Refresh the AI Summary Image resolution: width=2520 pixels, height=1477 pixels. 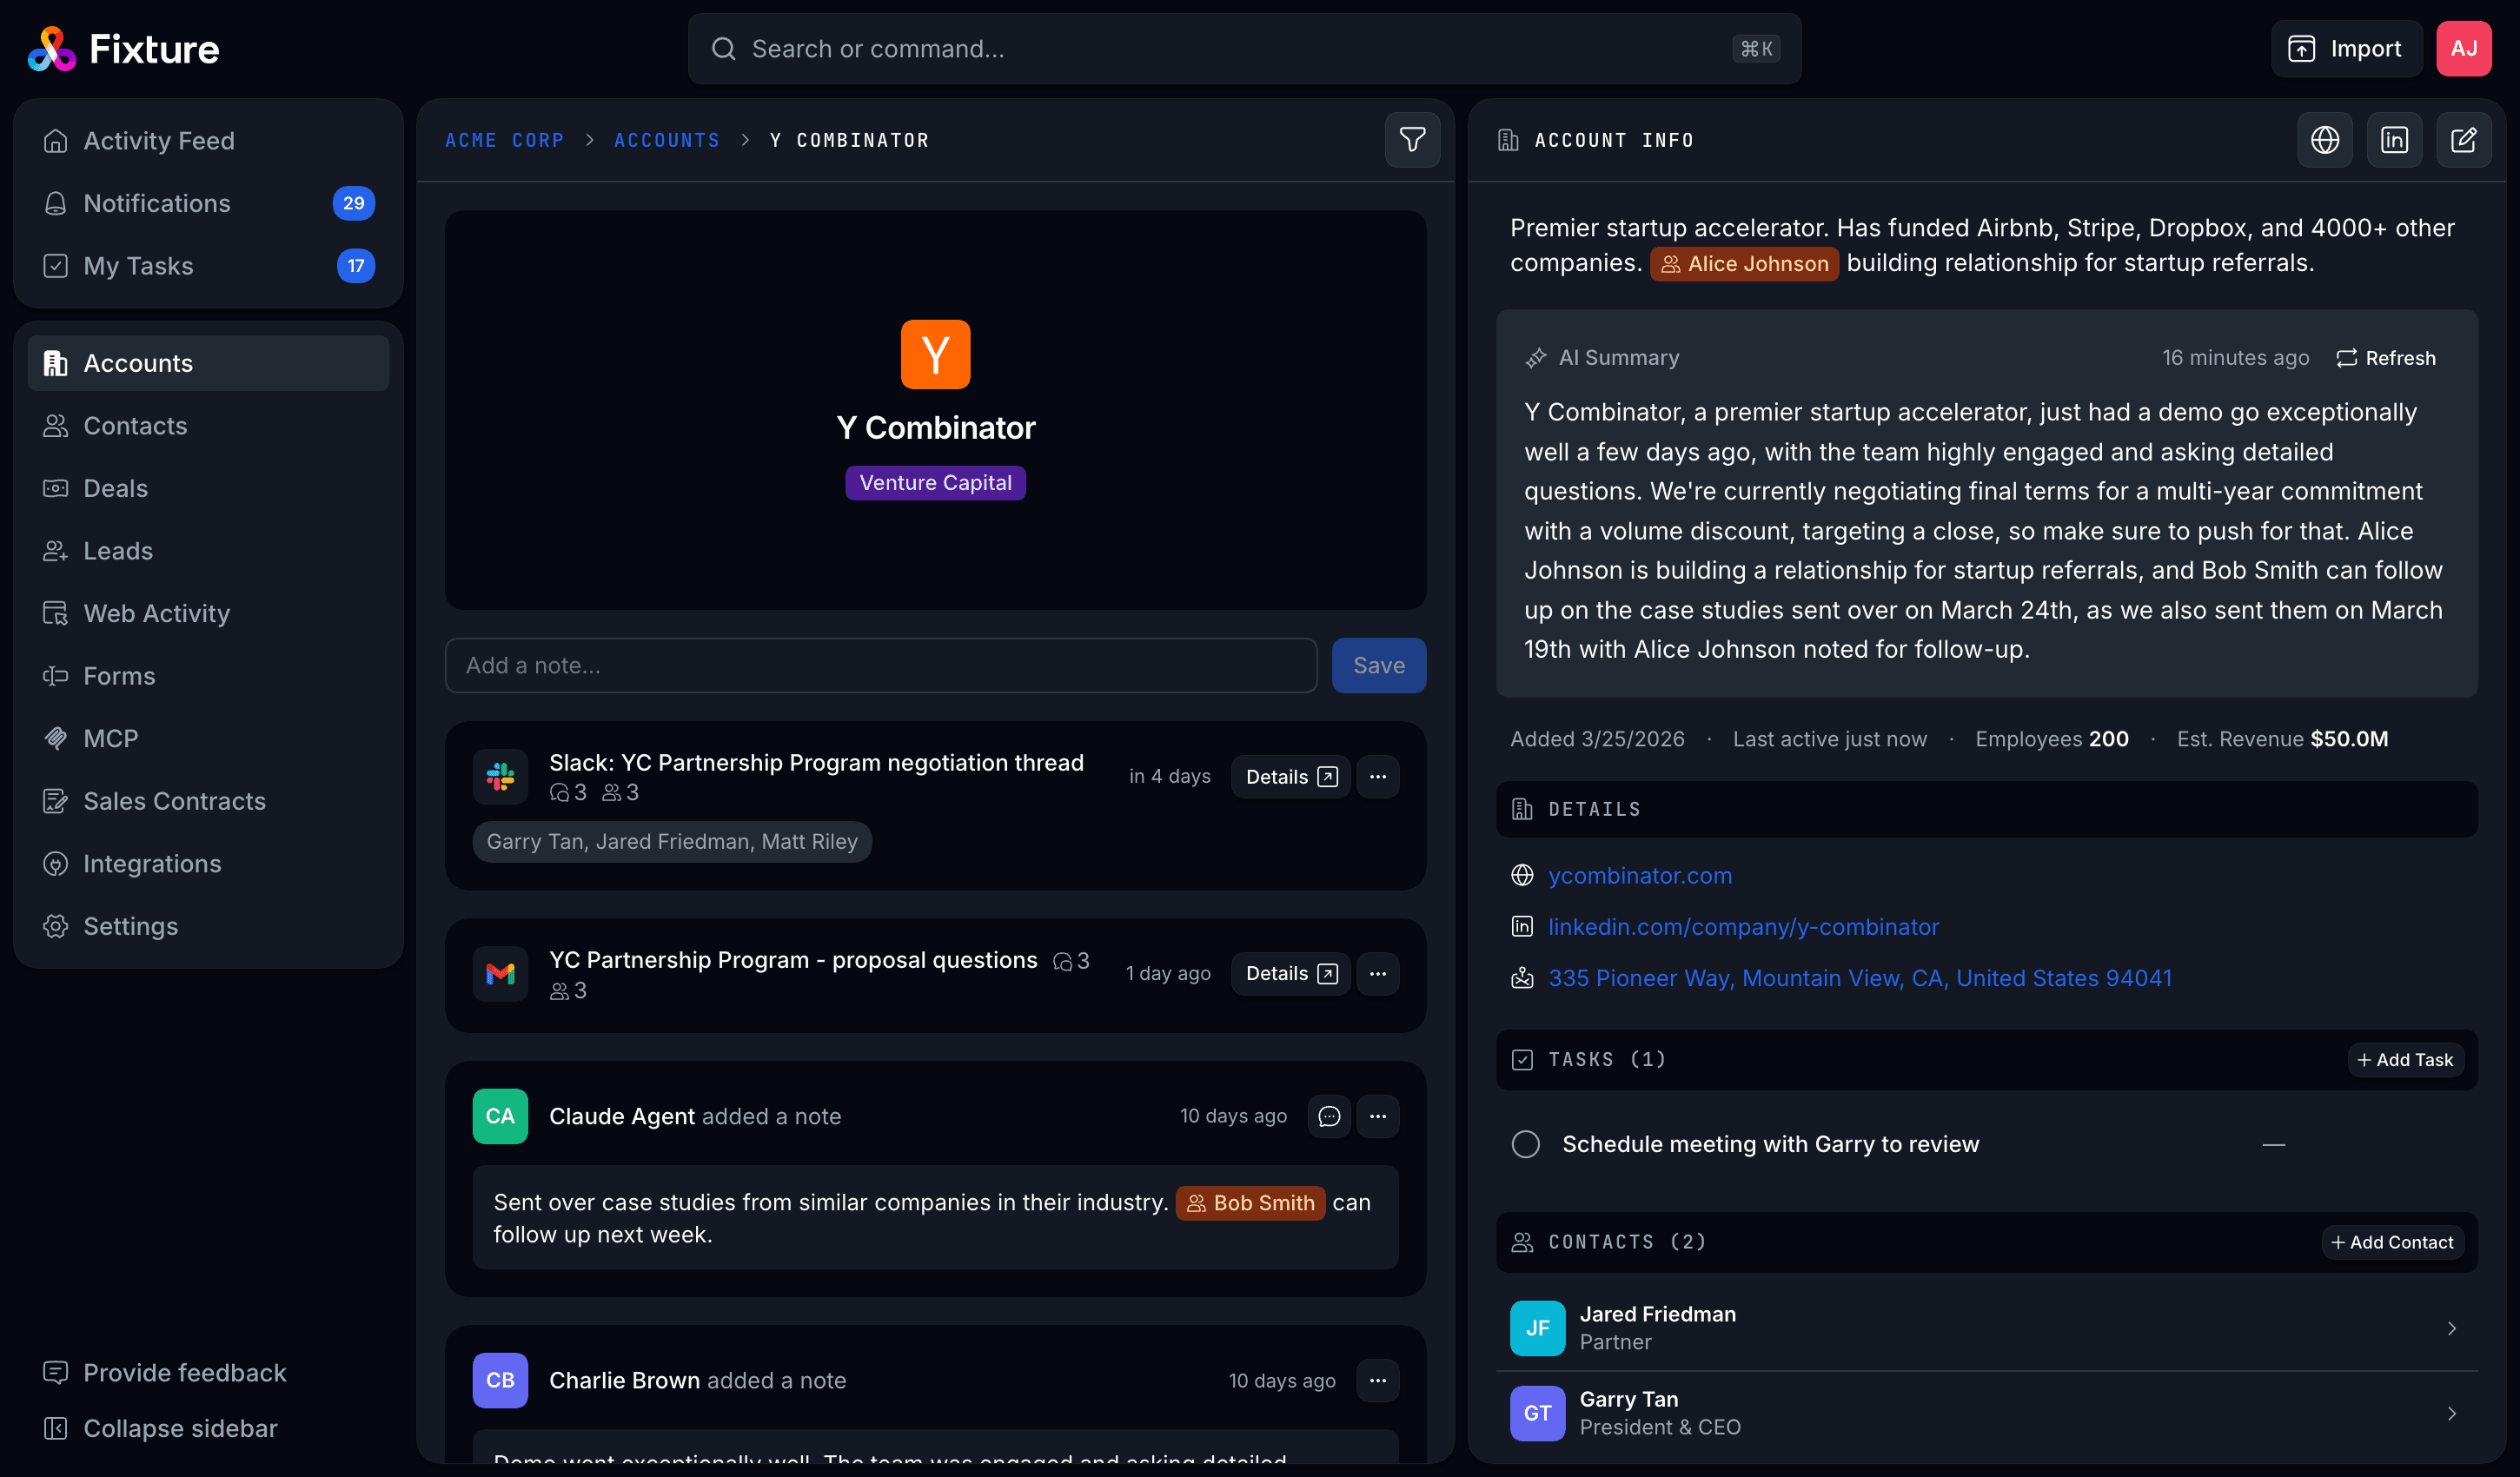click(2386, 357)
